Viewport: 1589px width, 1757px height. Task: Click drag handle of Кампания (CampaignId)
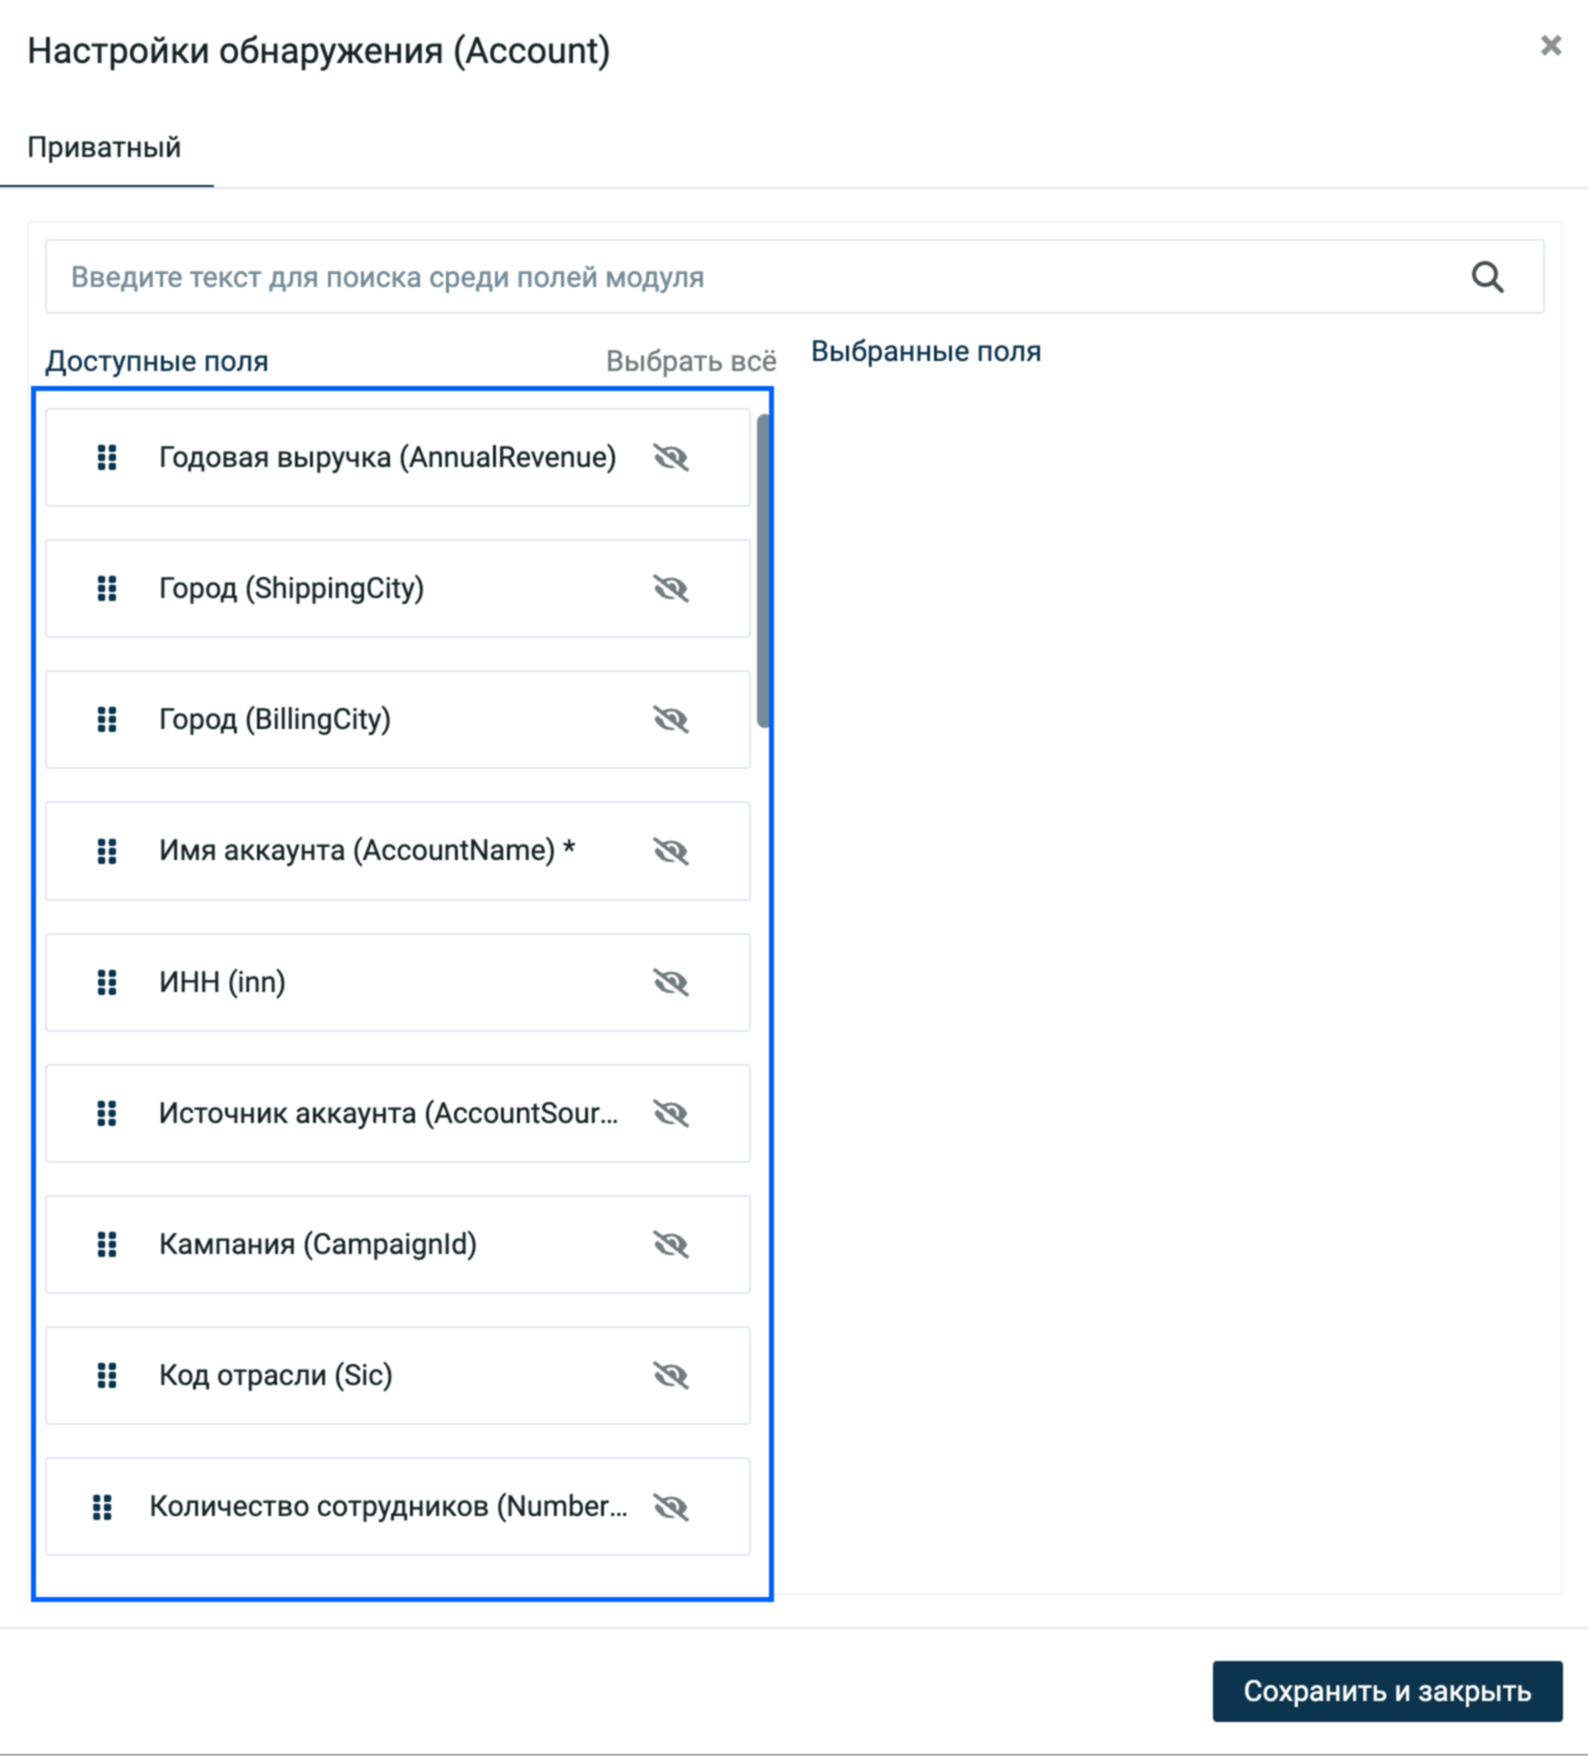coord(107,1244)
